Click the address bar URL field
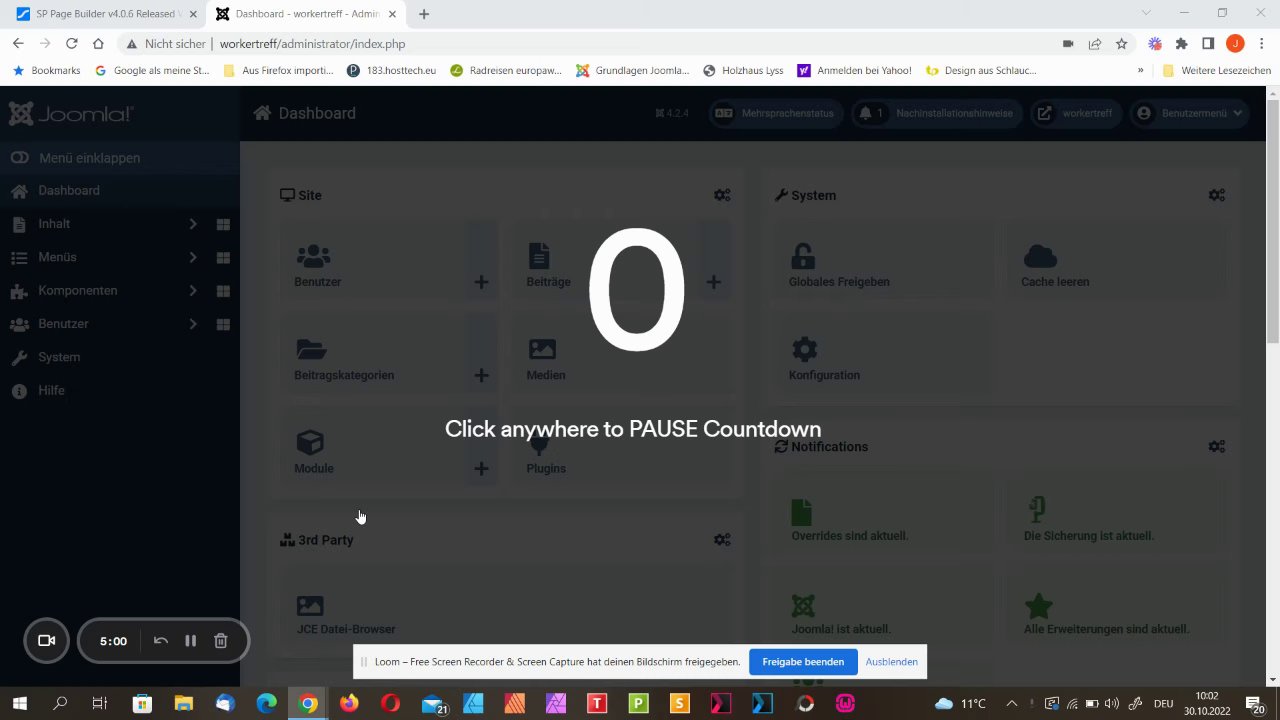This screenshot has width=1280, height=720. pyautogui.click(x=590, y=44)
